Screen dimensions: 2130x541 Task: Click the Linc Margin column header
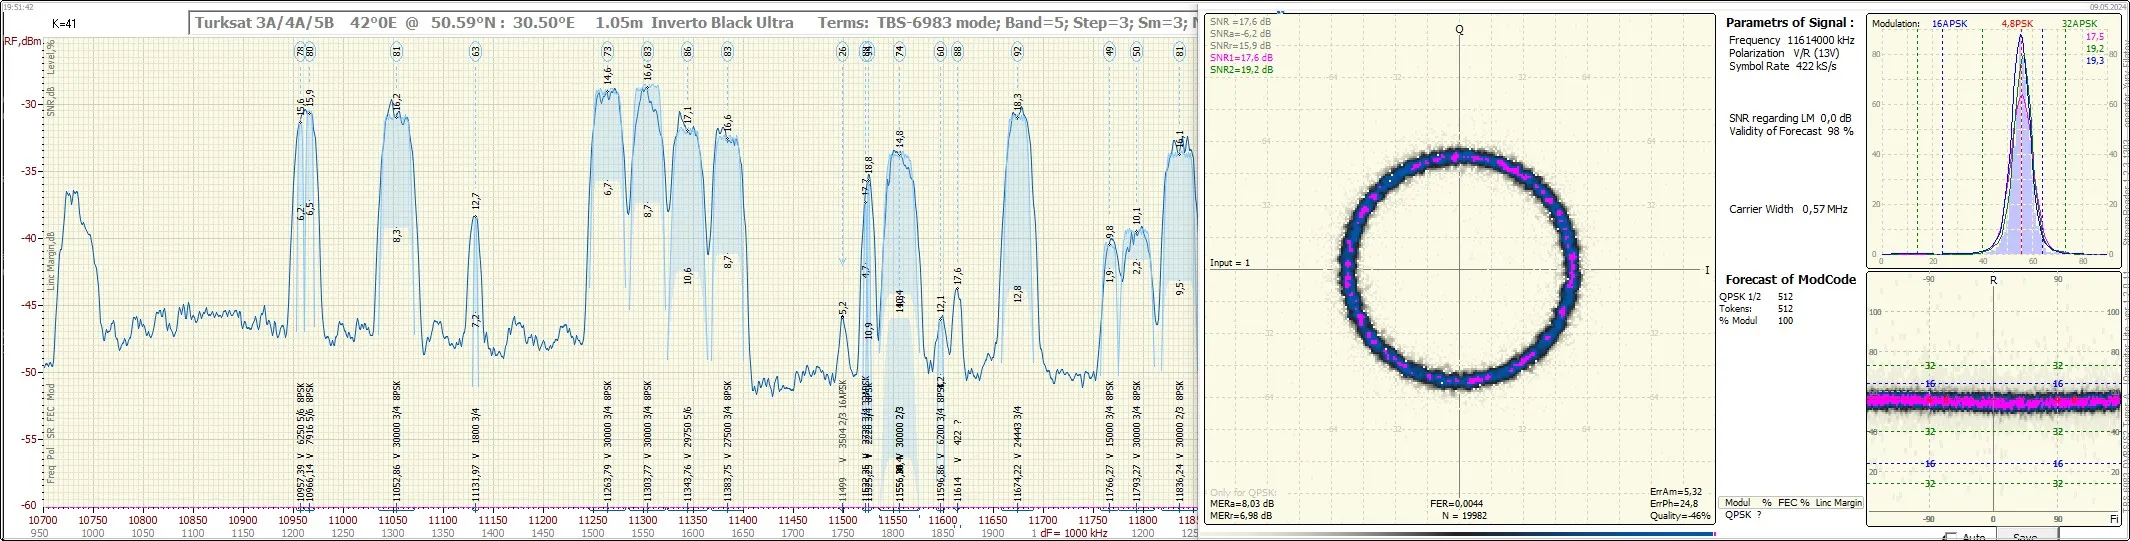click(x=1838, y=503)
